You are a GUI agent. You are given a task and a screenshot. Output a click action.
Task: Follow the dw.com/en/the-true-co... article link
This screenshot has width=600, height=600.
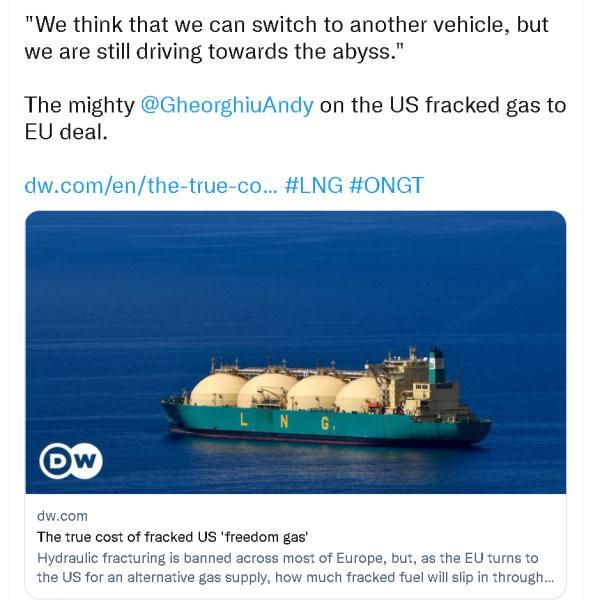click(x=150, y=185)
